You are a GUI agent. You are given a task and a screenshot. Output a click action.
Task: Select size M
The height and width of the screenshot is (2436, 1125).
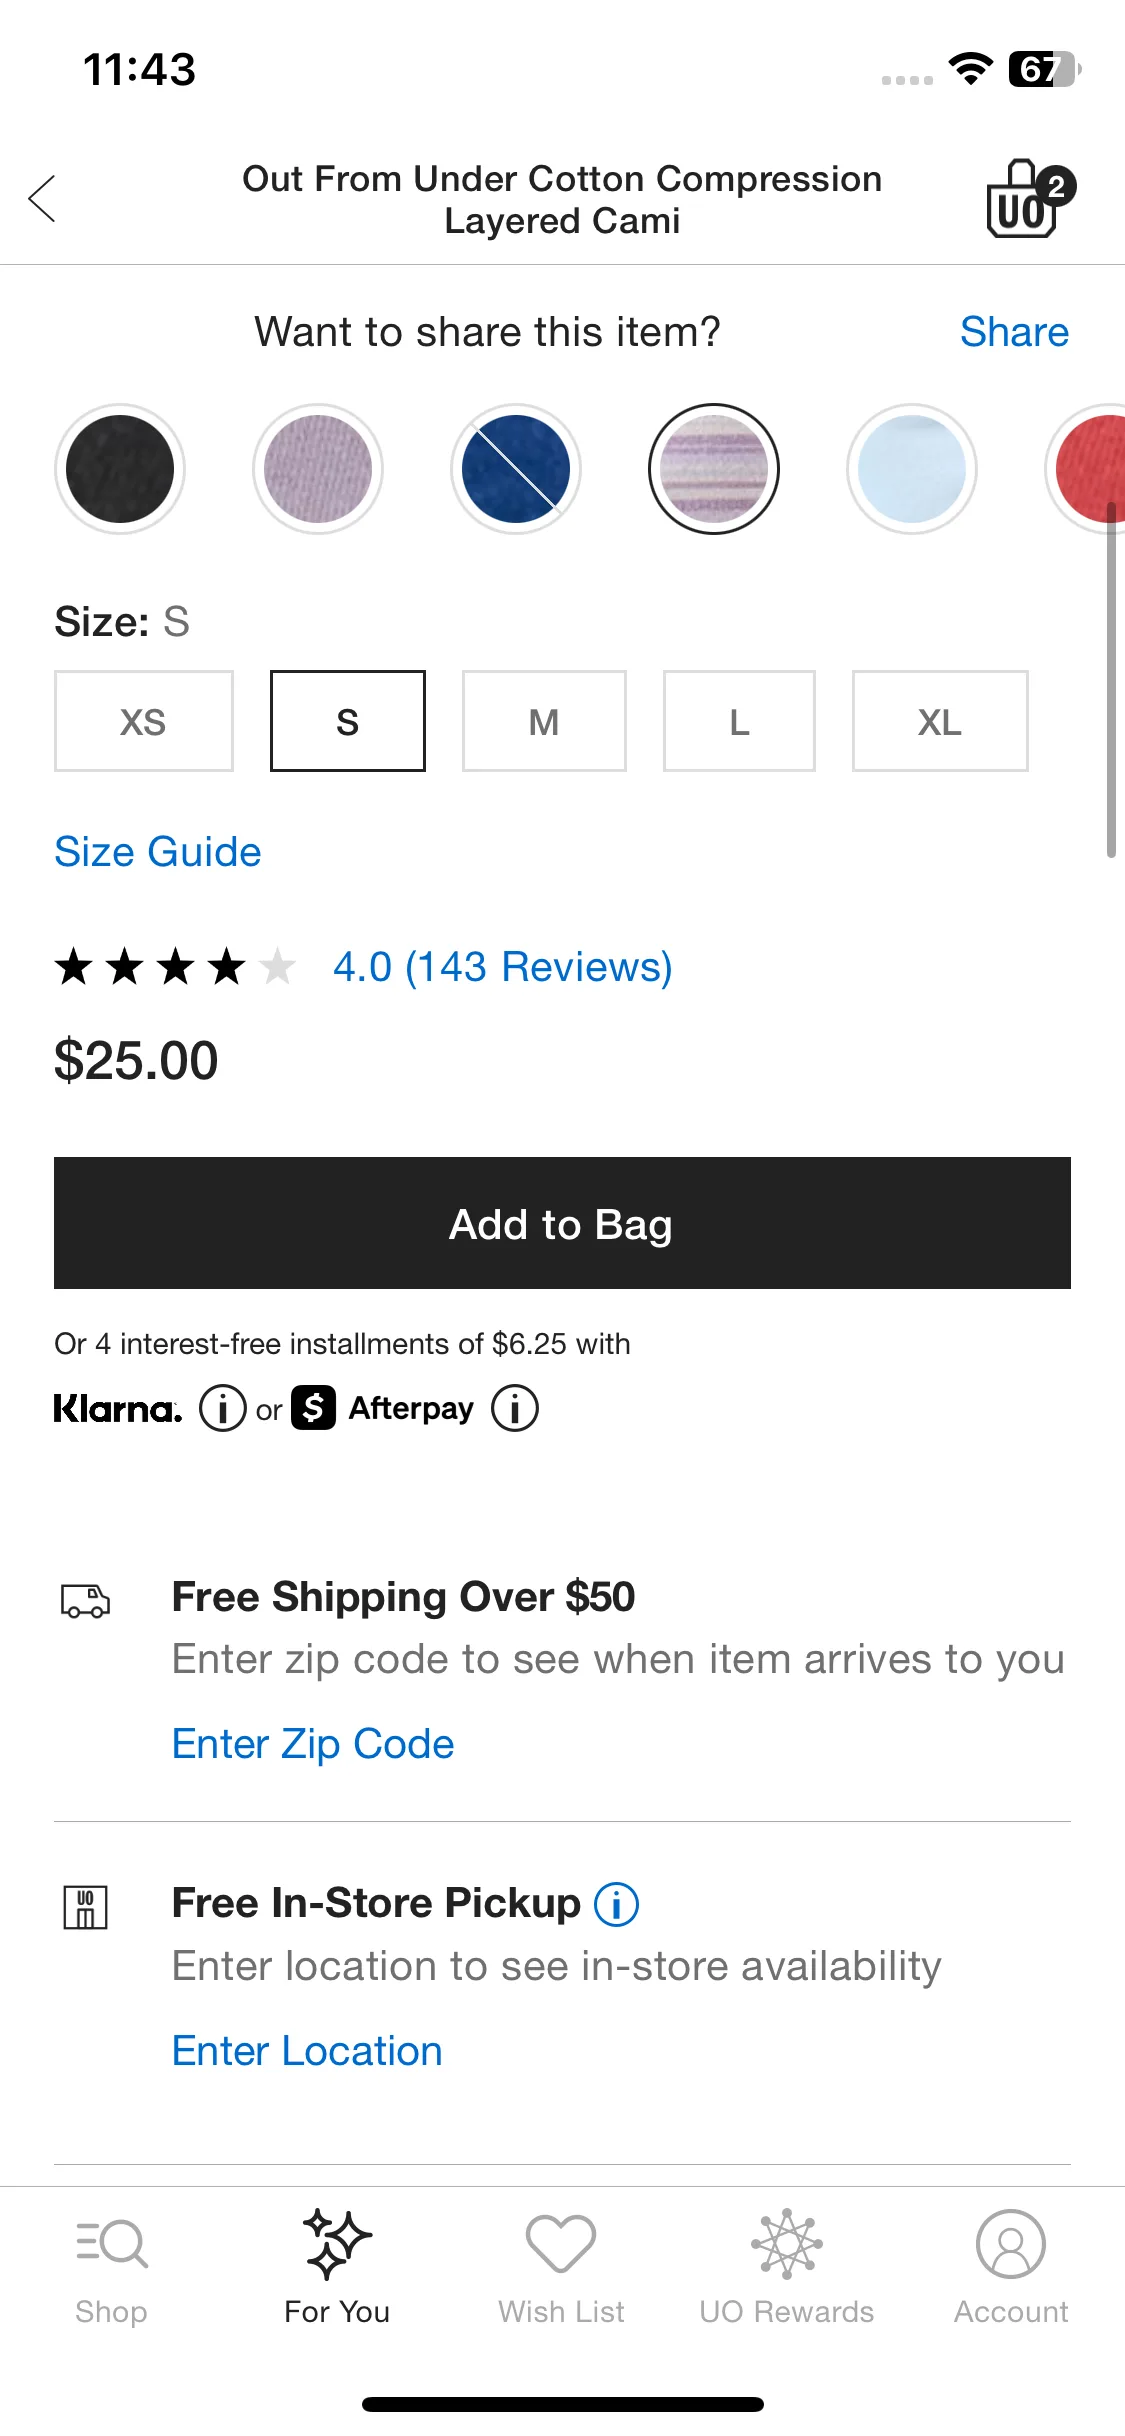[544, 721]
